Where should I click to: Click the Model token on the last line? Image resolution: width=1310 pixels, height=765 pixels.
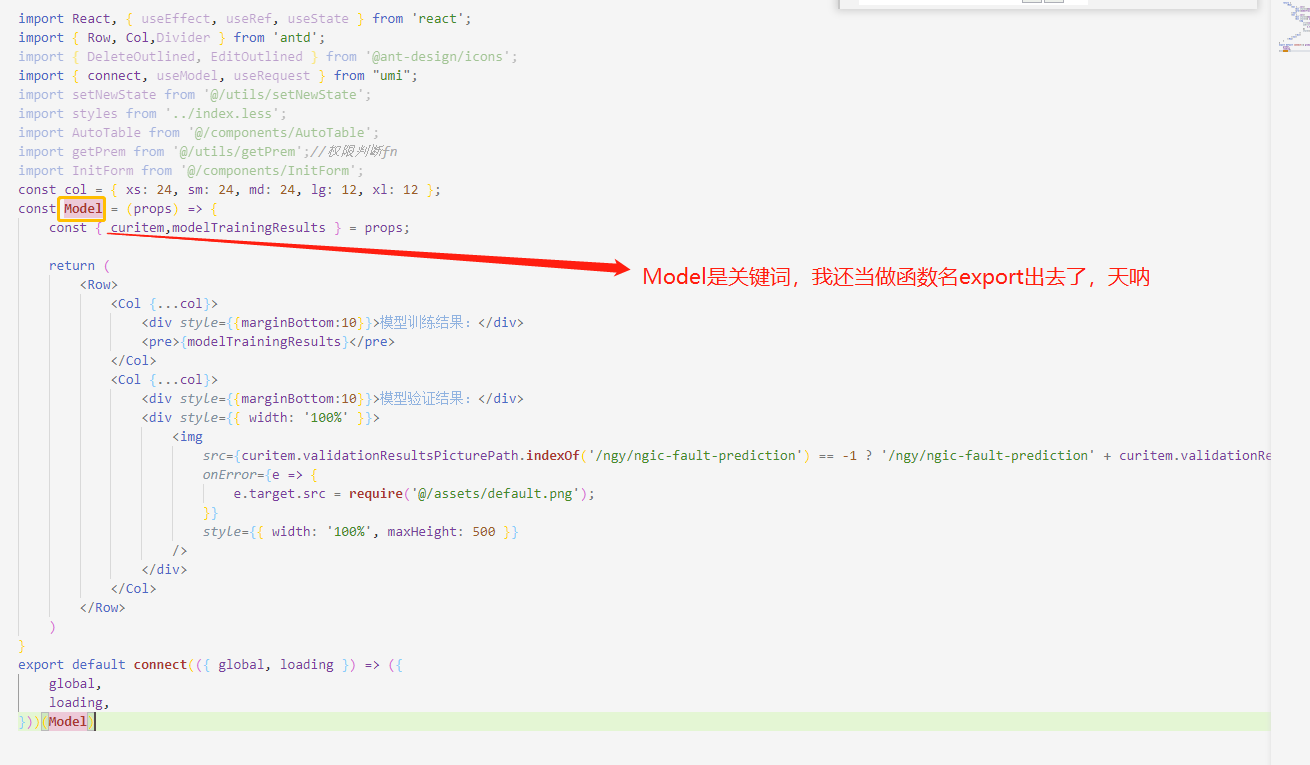(x=67, y=720)
